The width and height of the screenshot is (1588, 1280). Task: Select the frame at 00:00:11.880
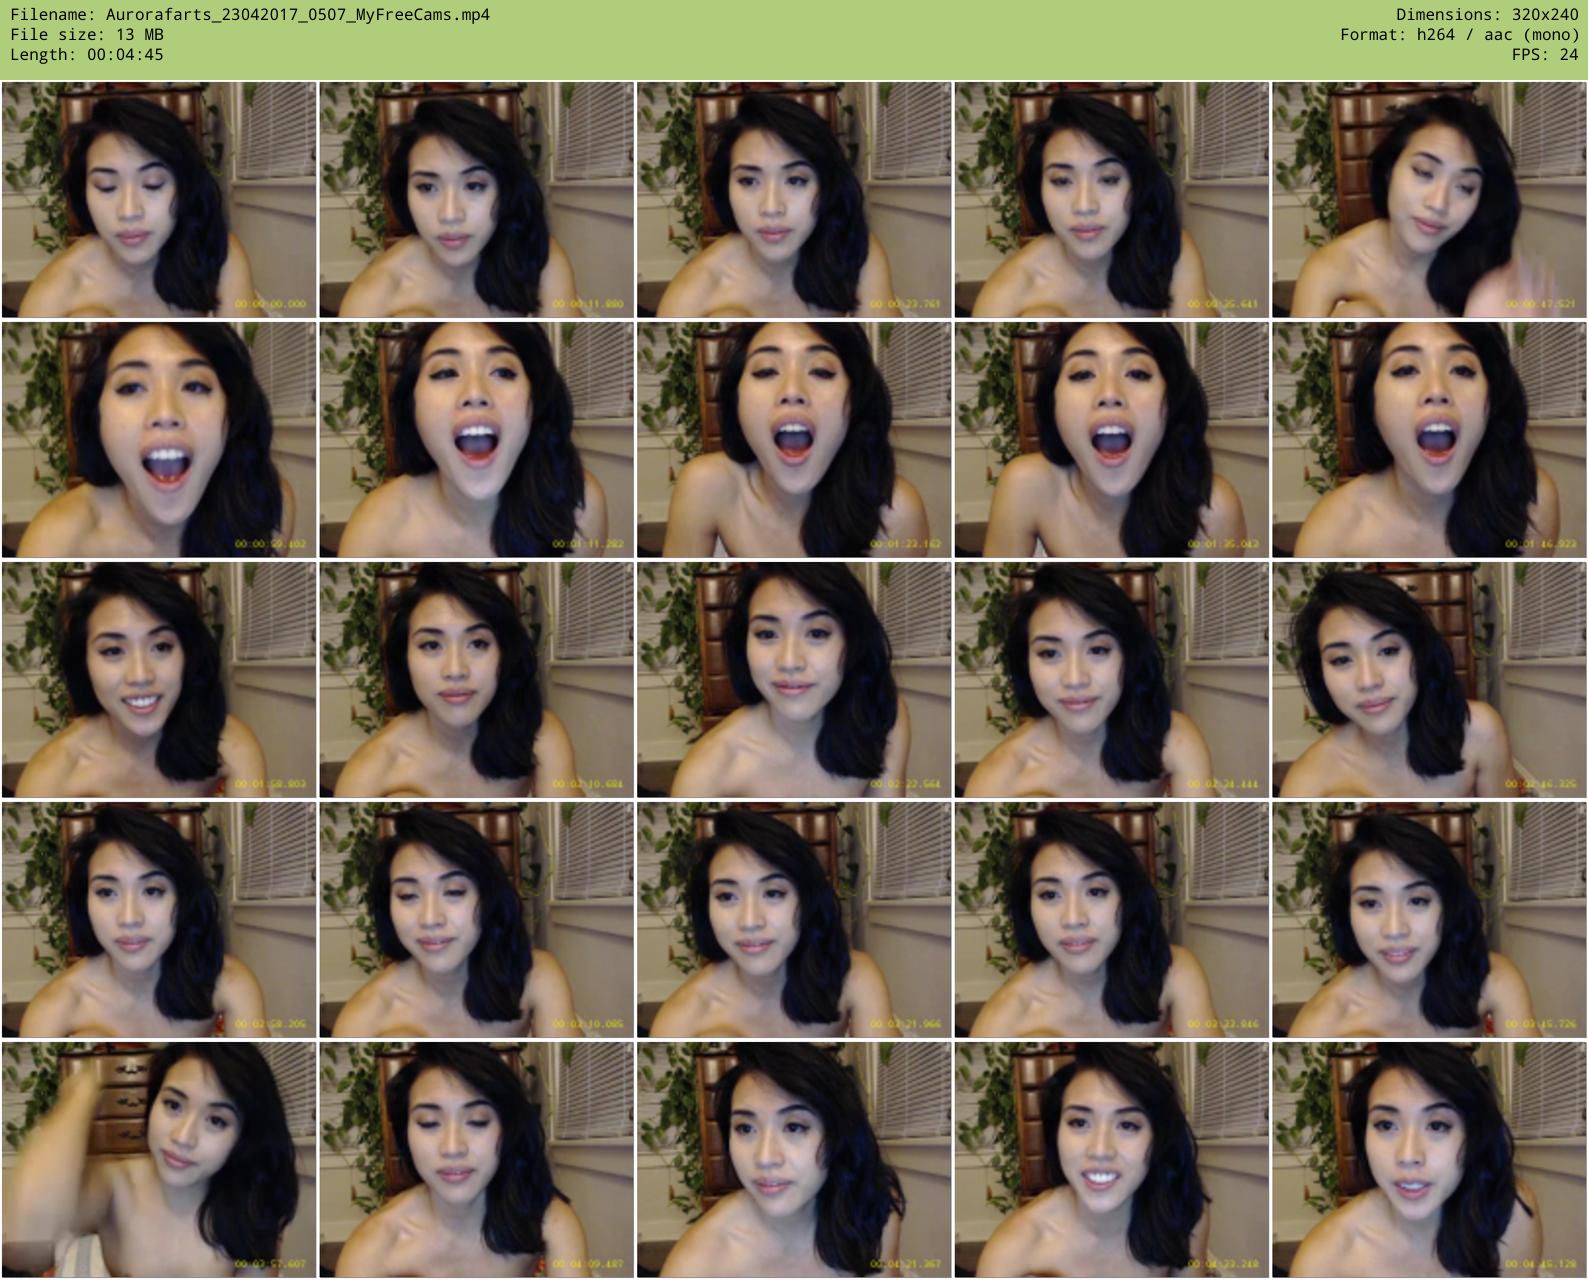pyautogui.click(x=476, y=200)
